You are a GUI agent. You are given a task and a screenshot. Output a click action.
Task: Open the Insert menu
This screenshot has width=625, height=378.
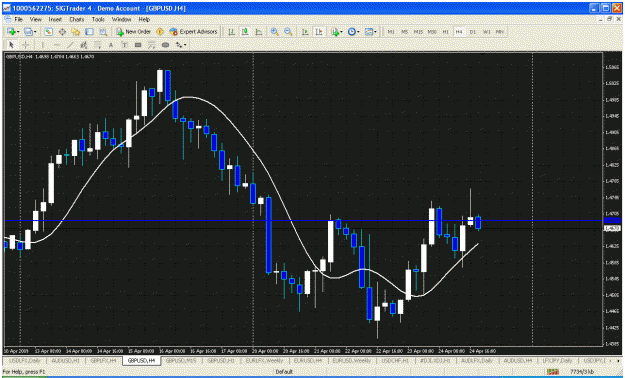55,19
